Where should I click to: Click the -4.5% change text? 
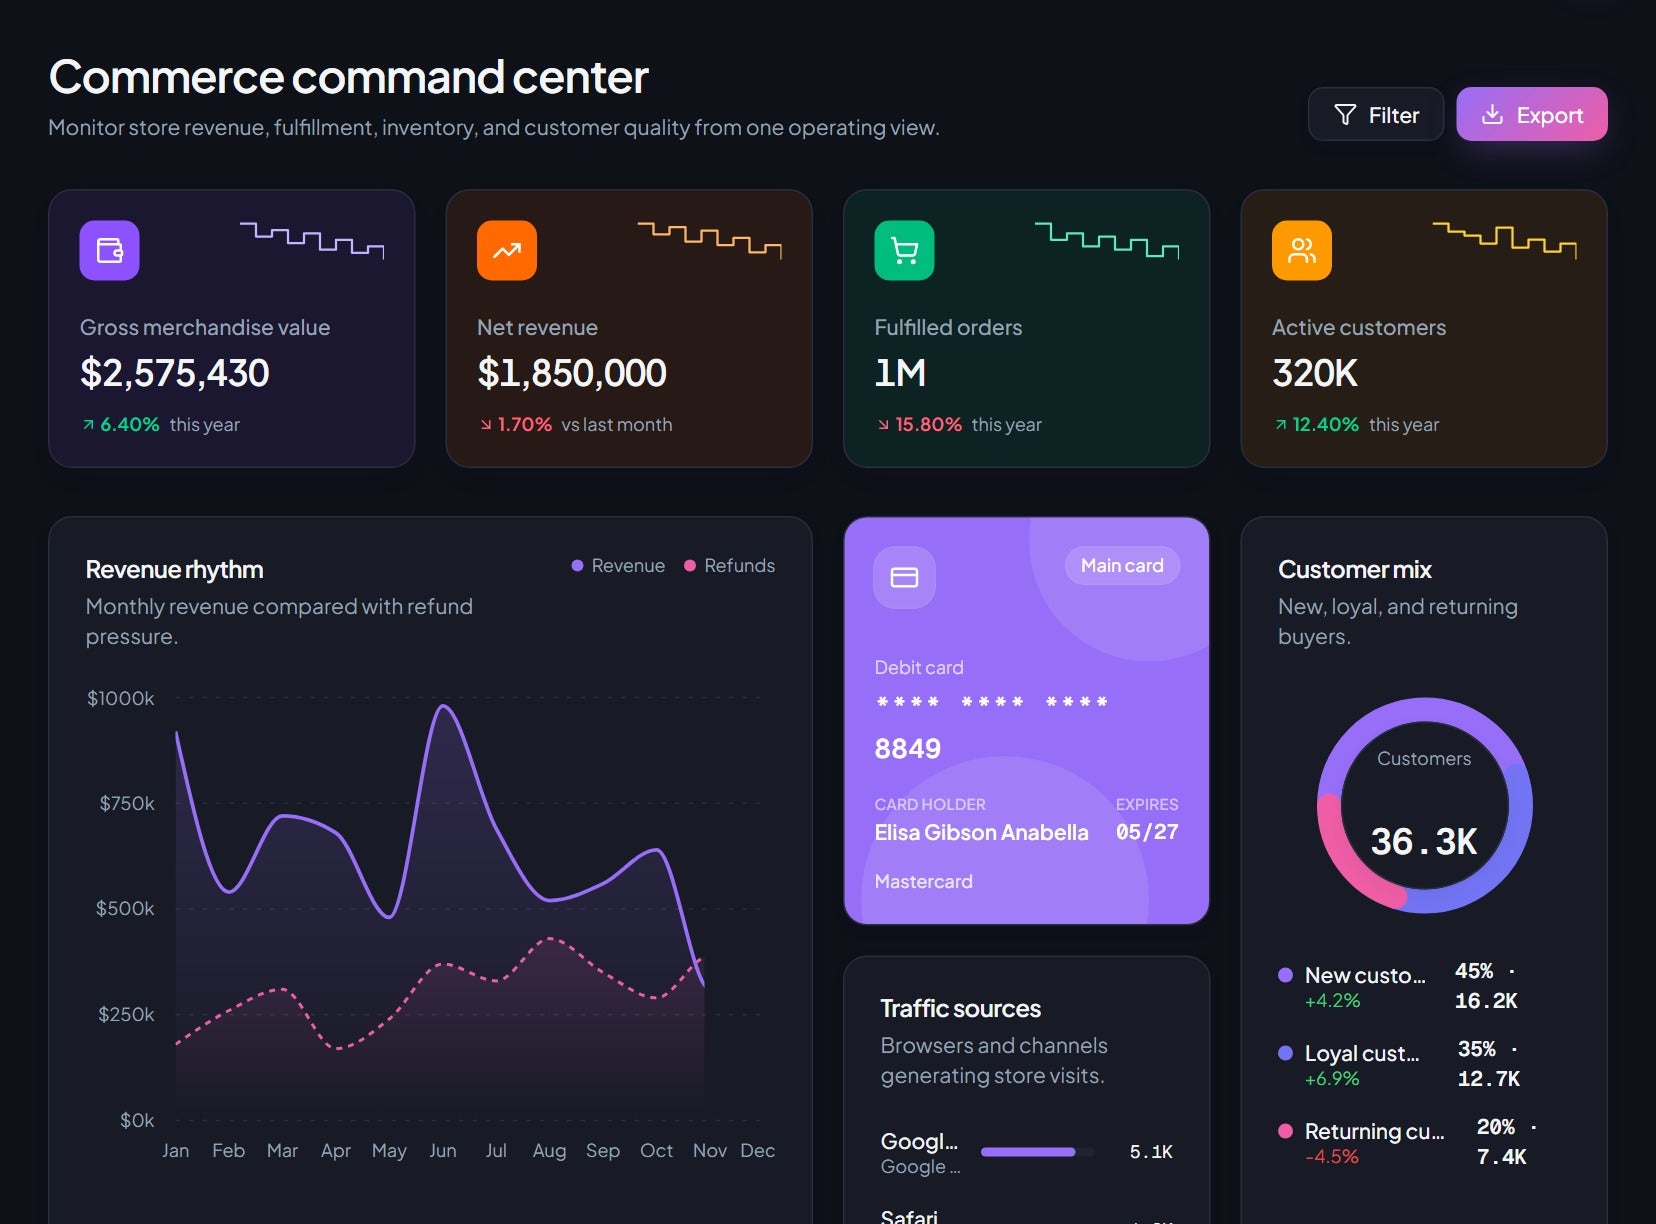1332,1157
